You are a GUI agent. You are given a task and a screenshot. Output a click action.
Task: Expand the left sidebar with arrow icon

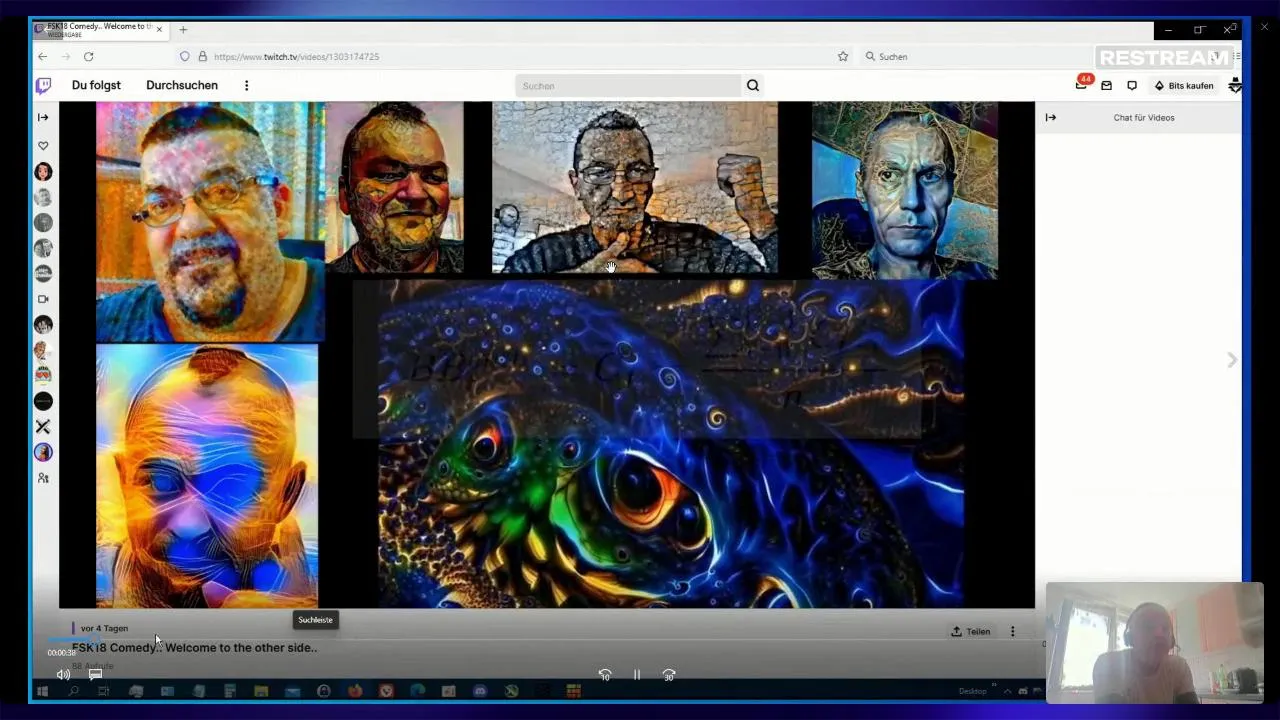tap(43, 117)
